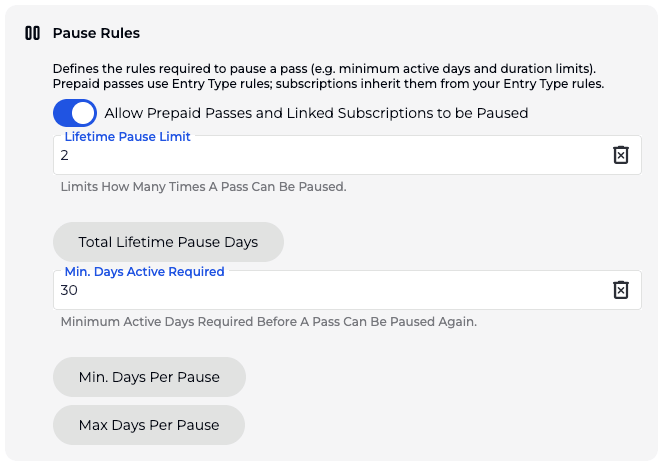Click the blue Min. Days Active Required label
The height and width of the screenshot is (467, 662).
[x=144, y=271]
